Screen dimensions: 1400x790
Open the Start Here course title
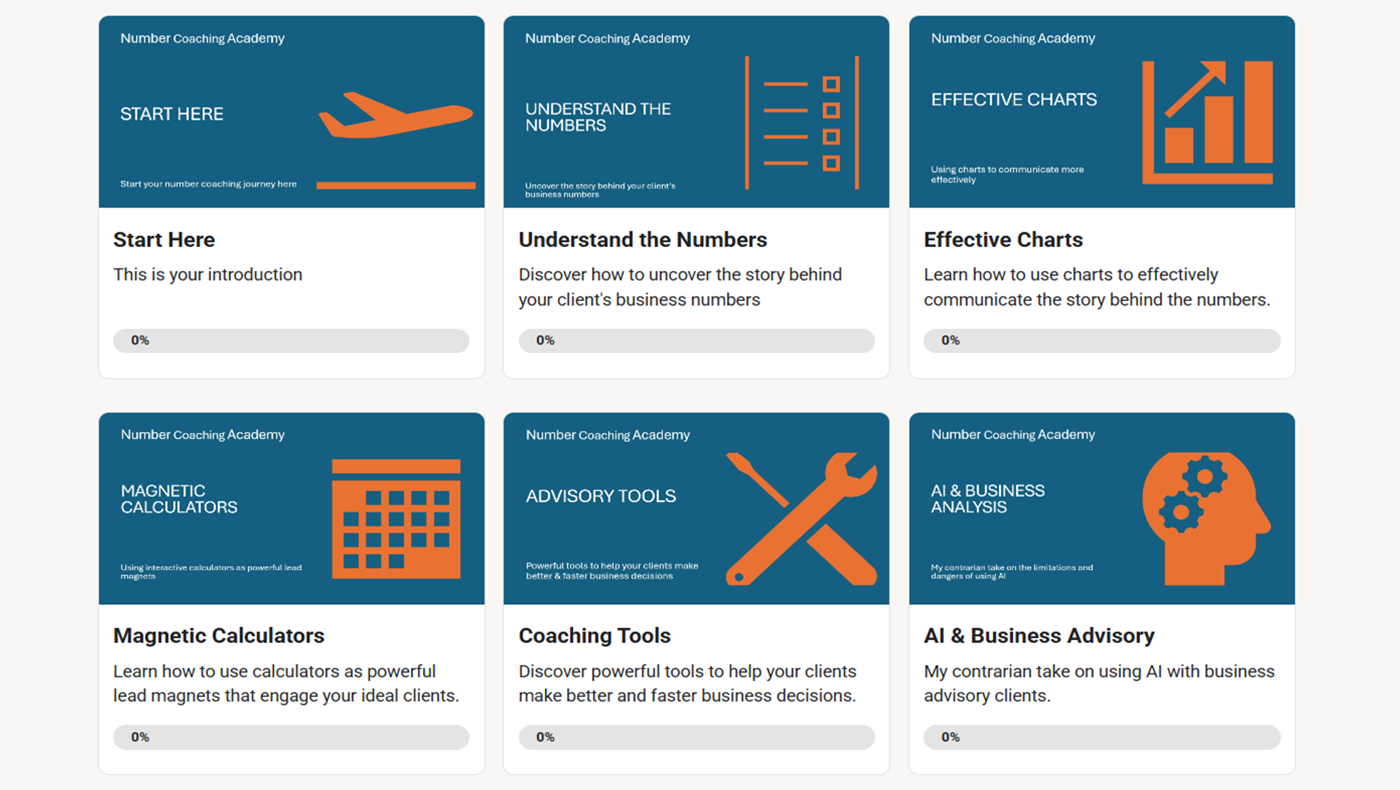click(164, 240)
